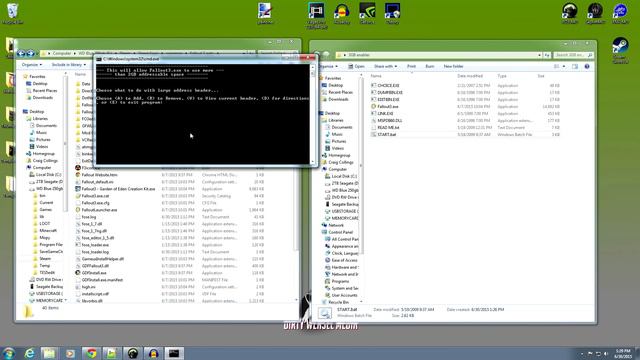Click the taskbar clock
This screenshot has width=640, height=360.
623,353
